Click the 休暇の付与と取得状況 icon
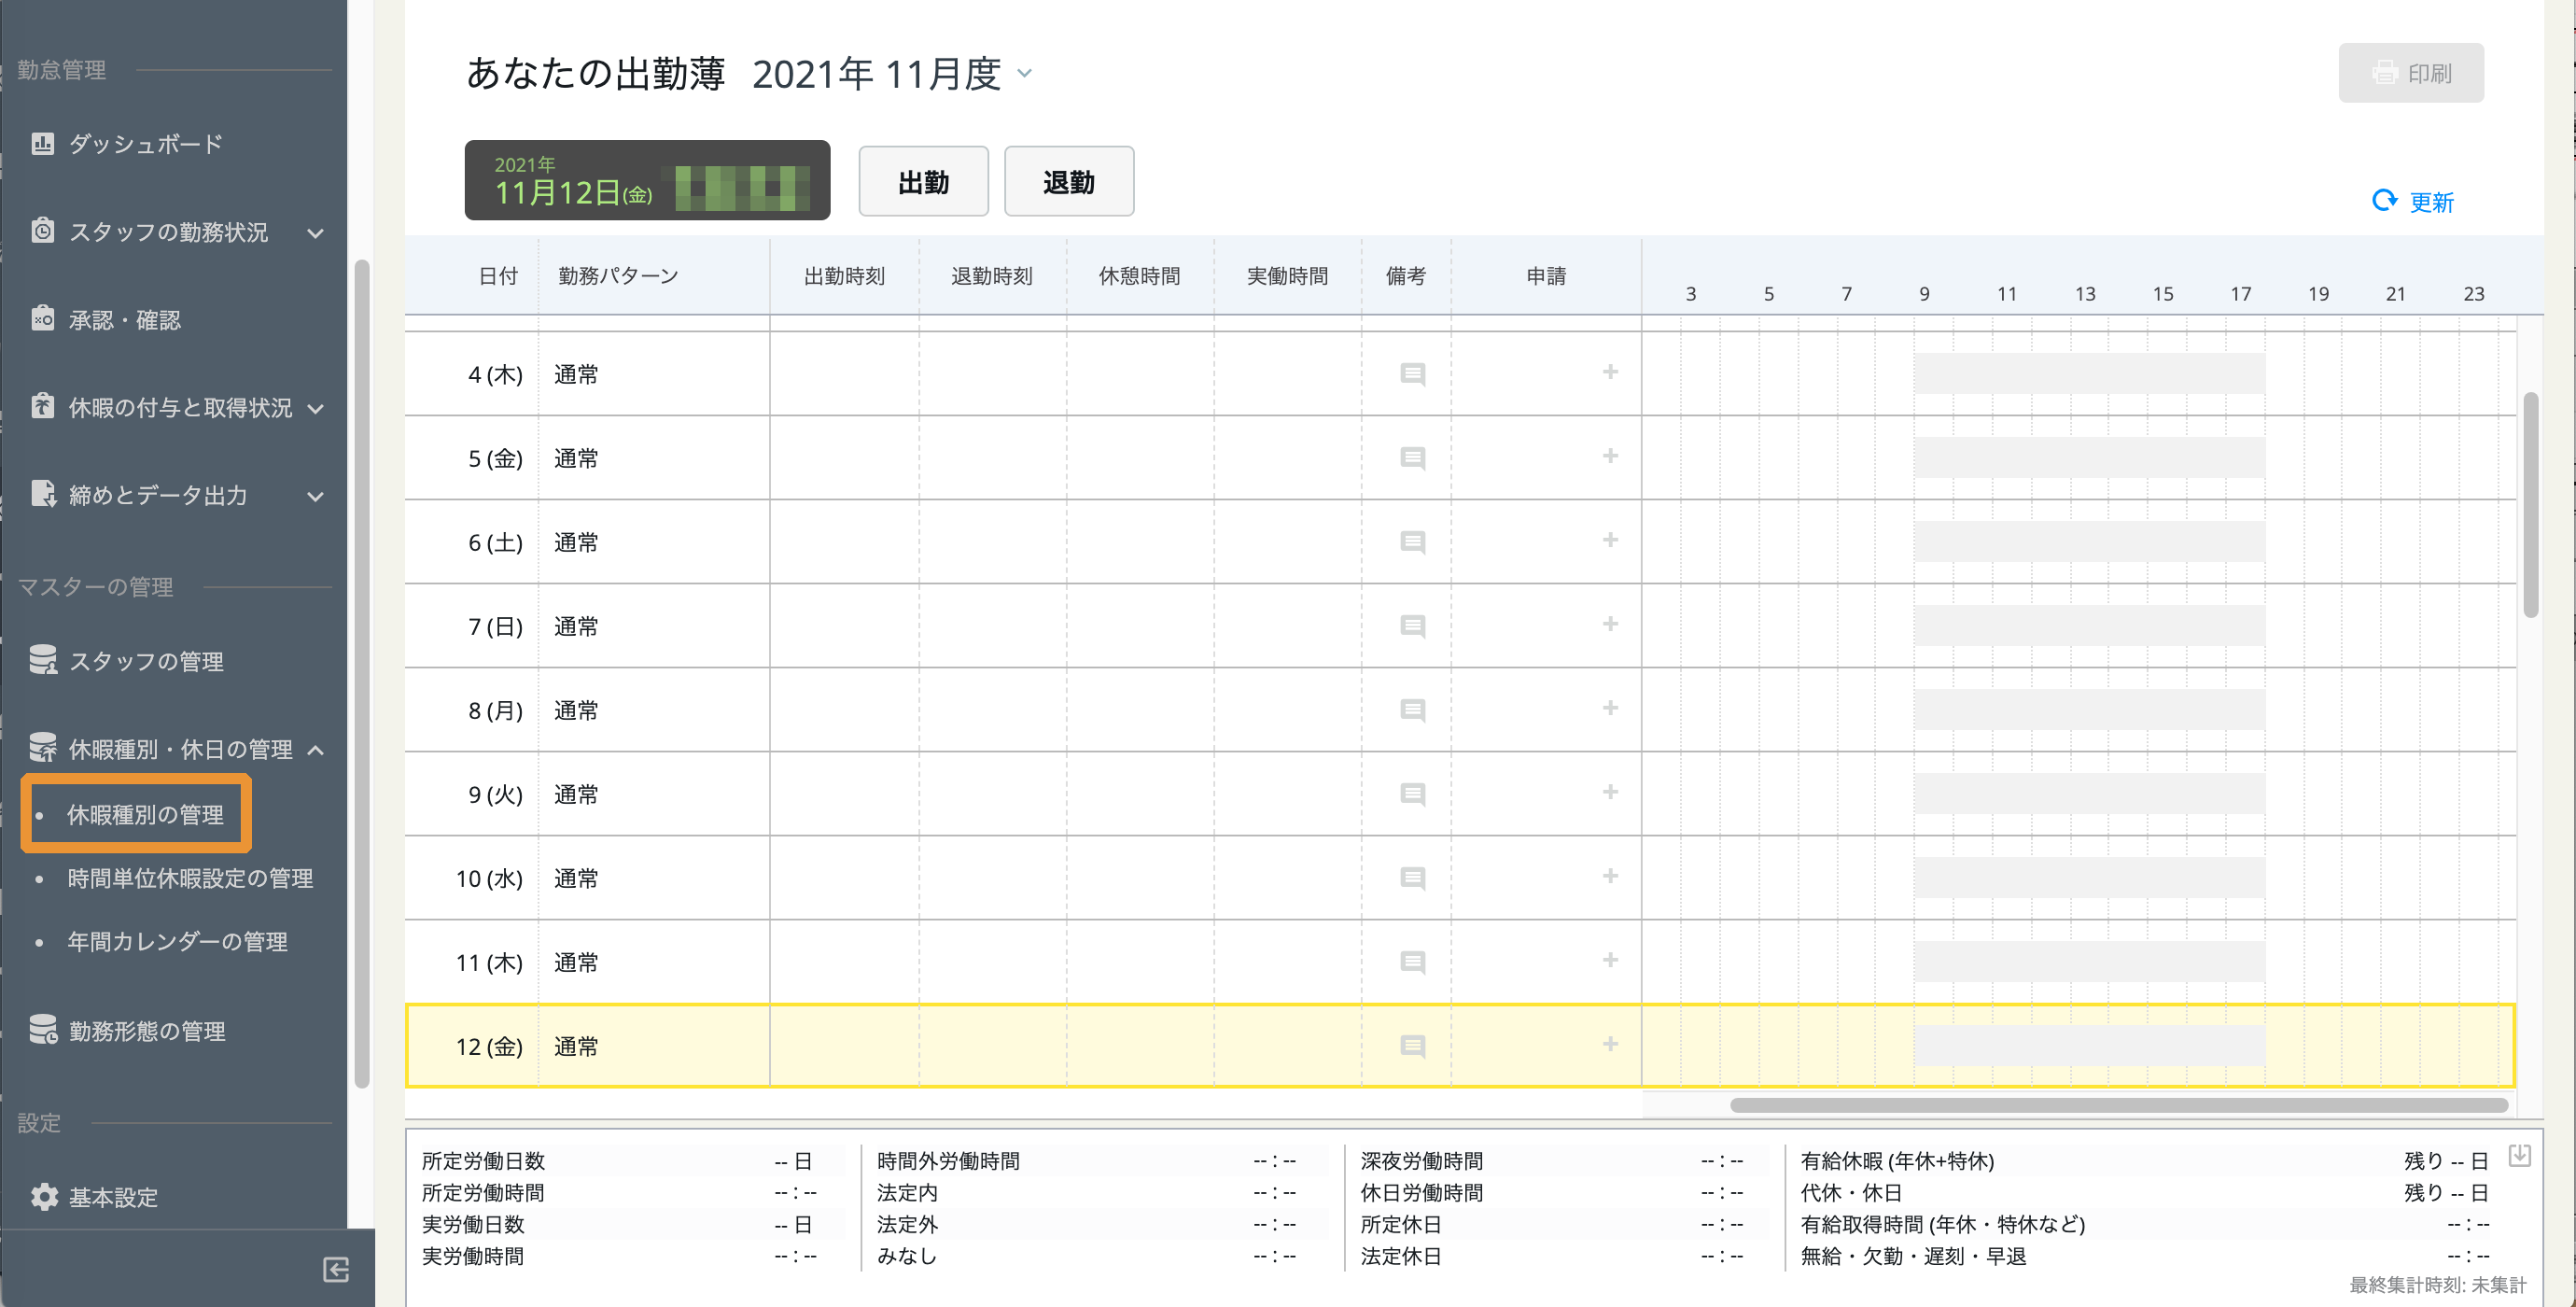Viewport: 2576px width, 1307px height. click(x=42, y=406)
